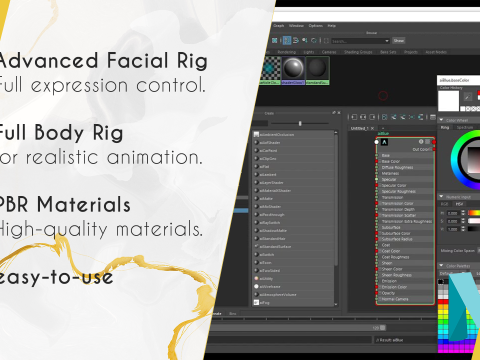
Task: Click the sort icon in browser toolbar
Action: point(305,40)
